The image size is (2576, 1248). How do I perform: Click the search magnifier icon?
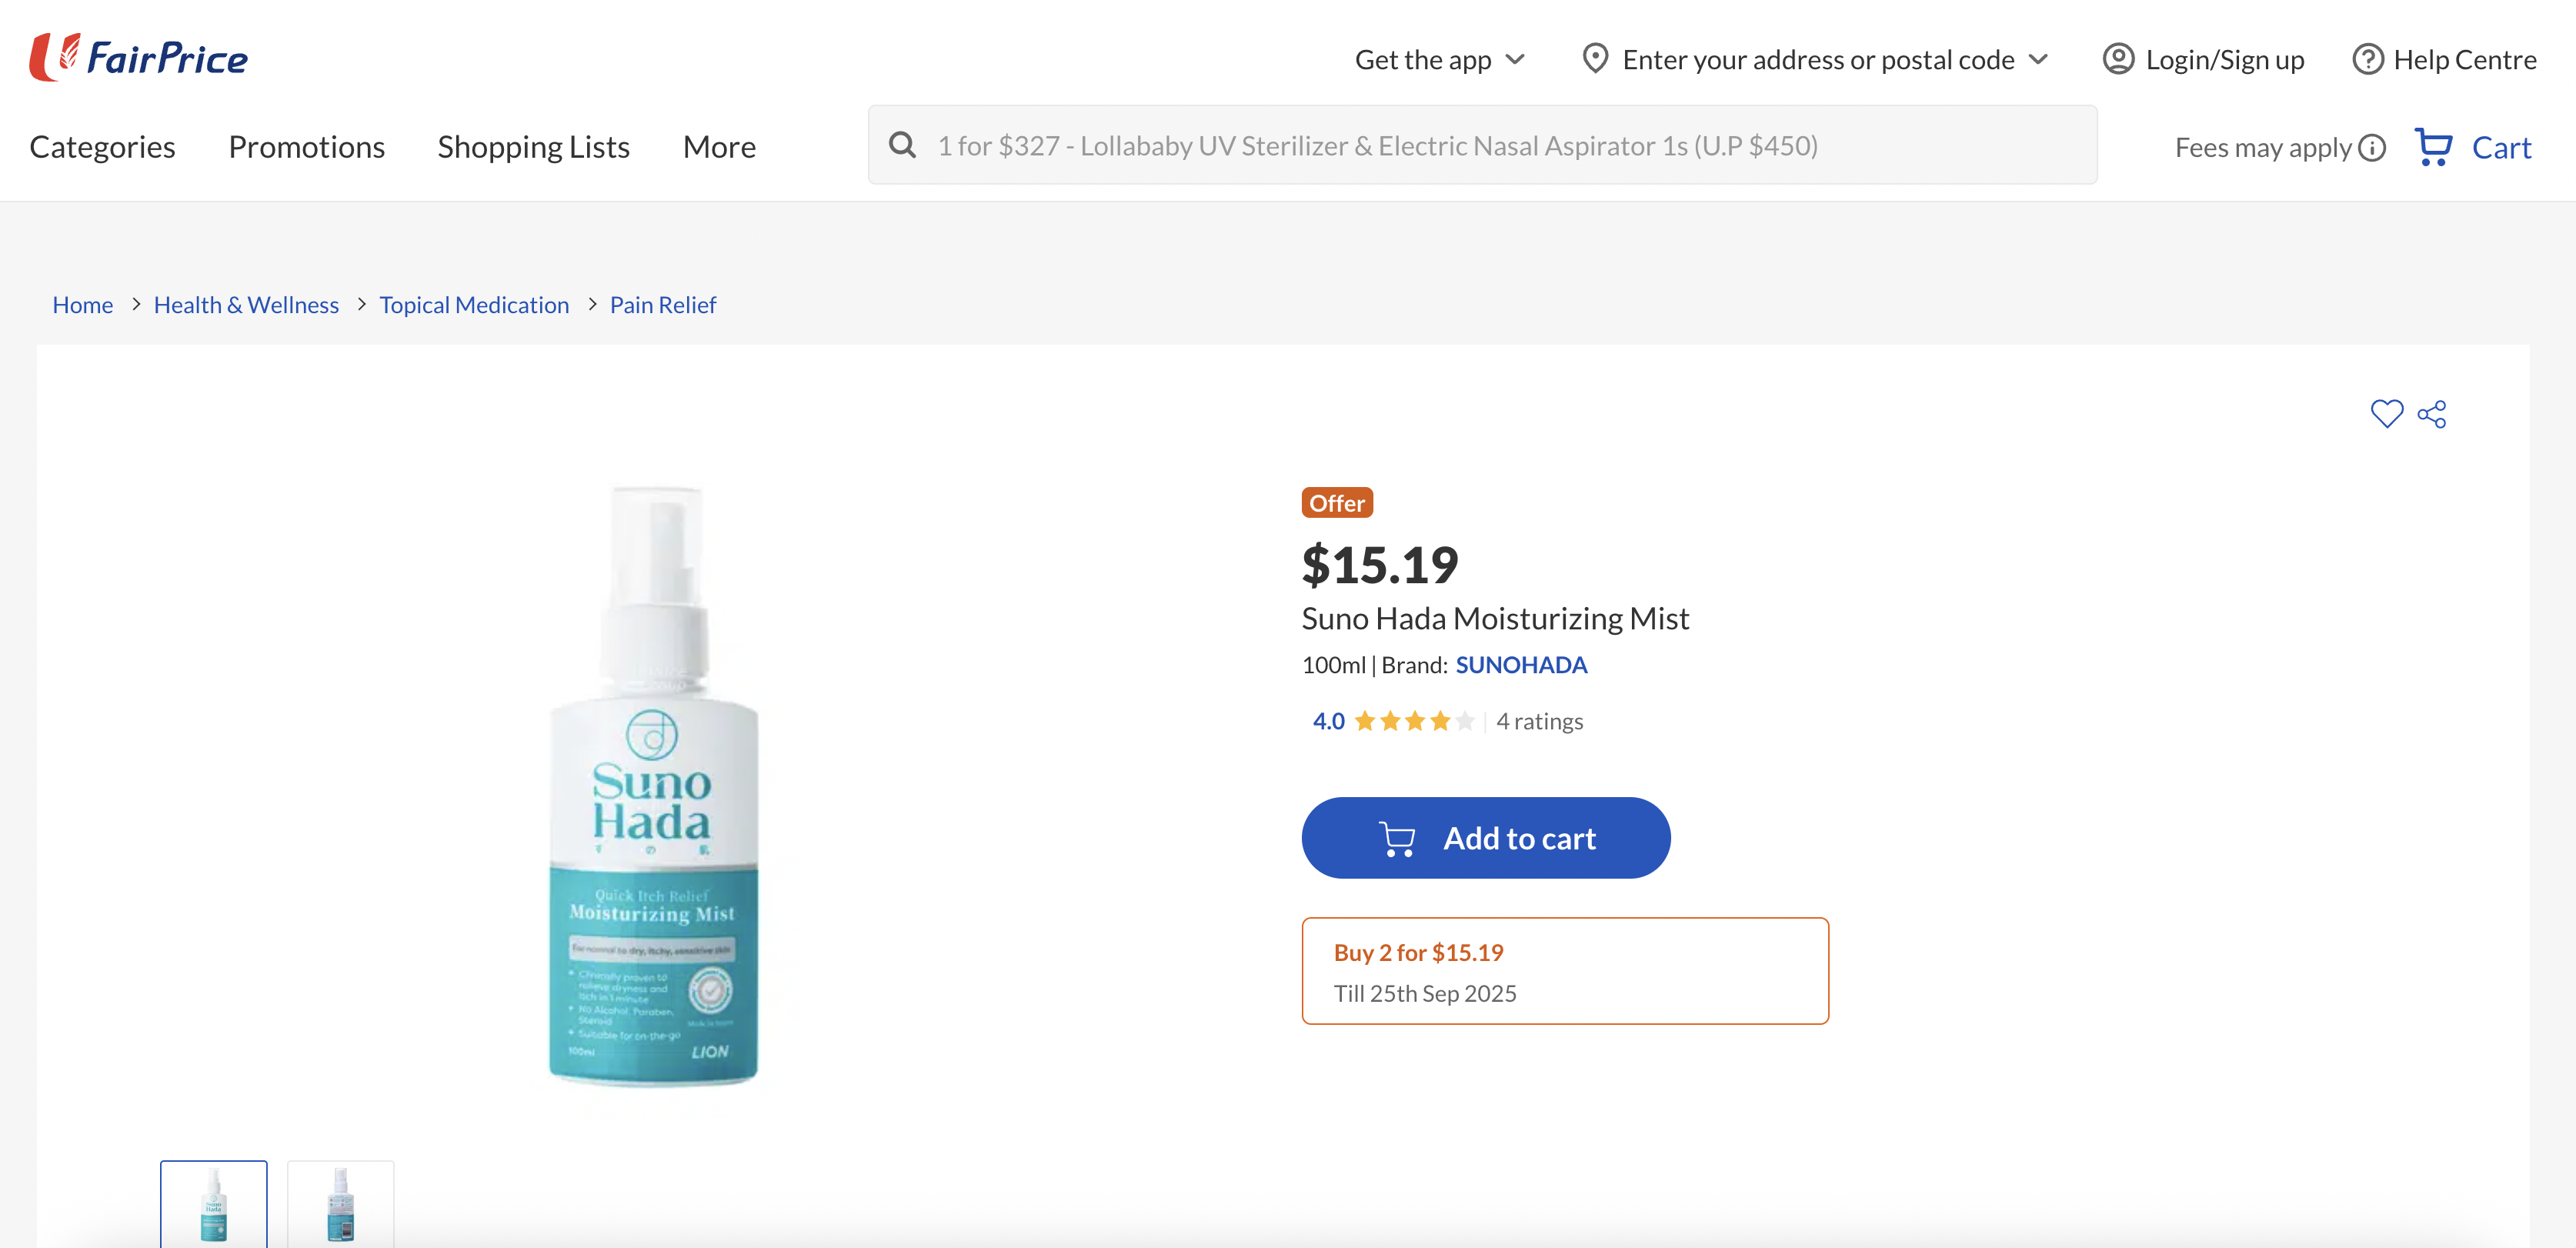point(902,145)
